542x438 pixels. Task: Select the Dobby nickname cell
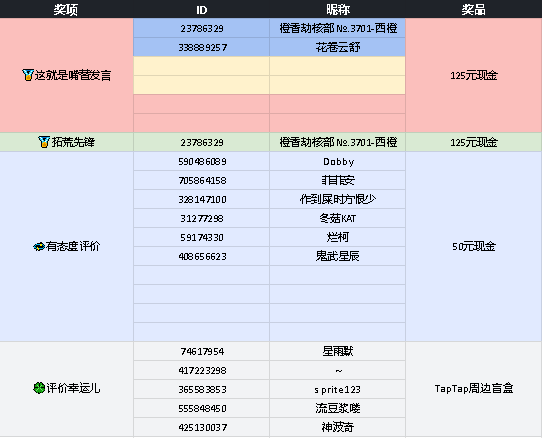click(x=337, y=161)
